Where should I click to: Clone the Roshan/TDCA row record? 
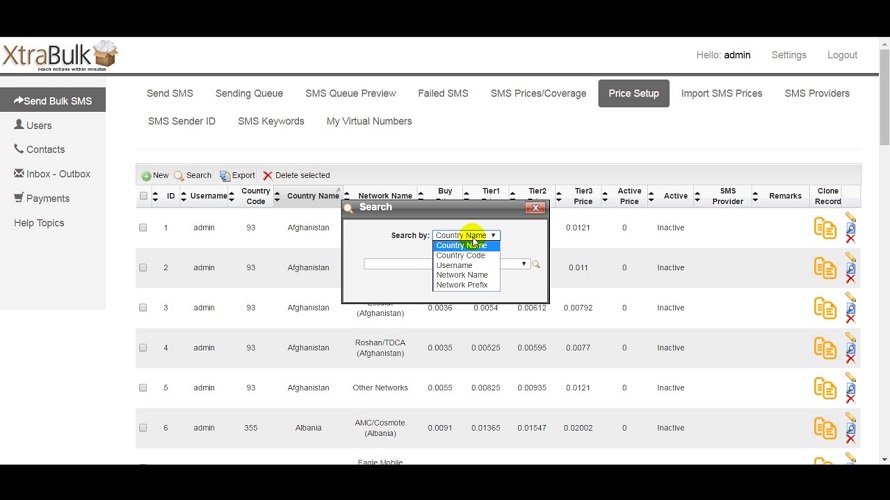(825, 348)
